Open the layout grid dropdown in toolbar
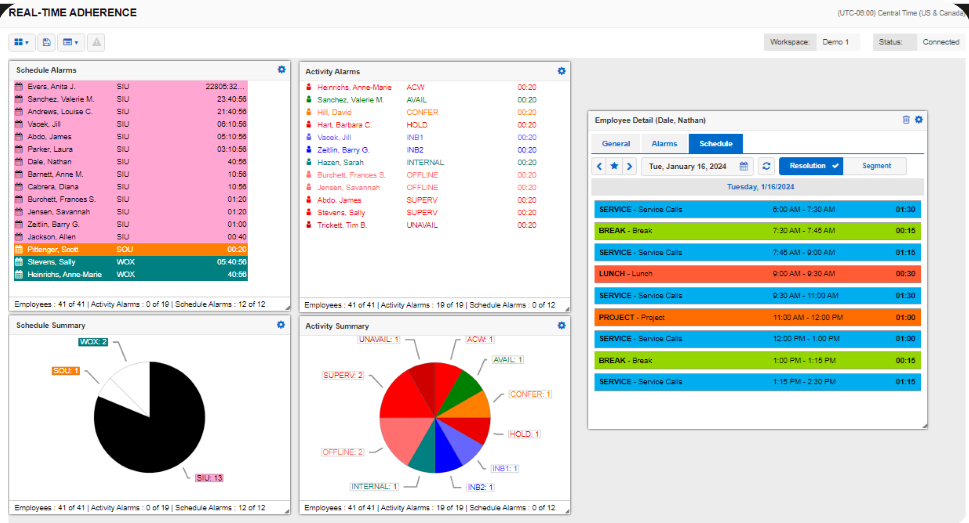 pos(22,42)
